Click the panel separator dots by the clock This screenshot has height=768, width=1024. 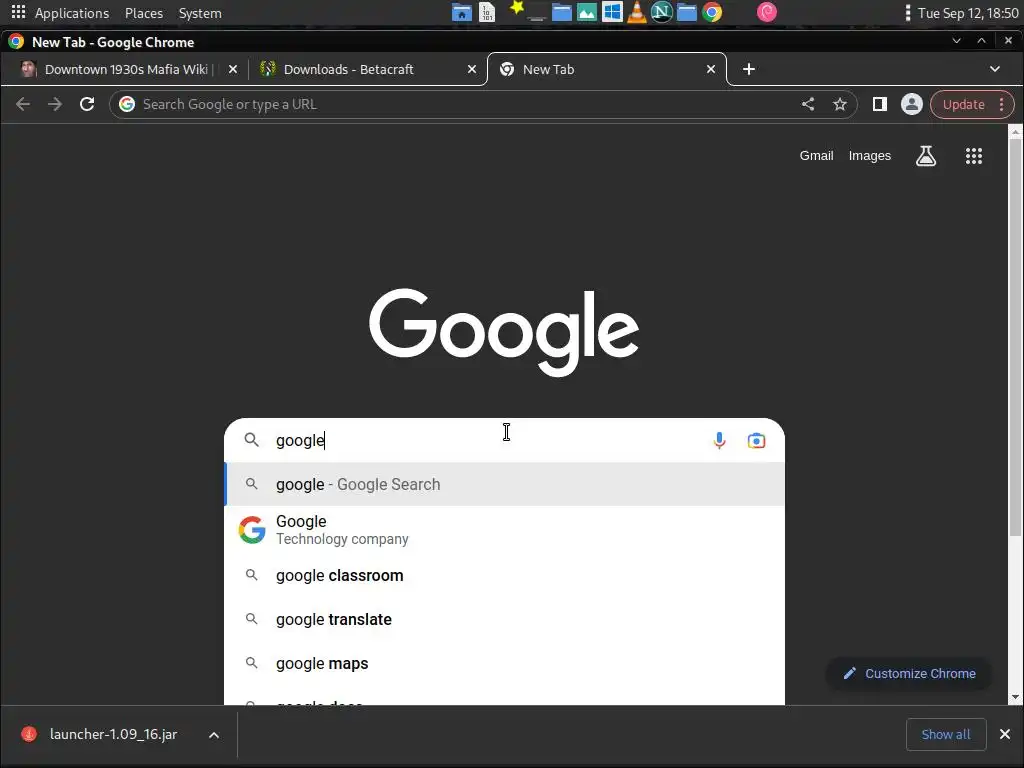[908, 12]
